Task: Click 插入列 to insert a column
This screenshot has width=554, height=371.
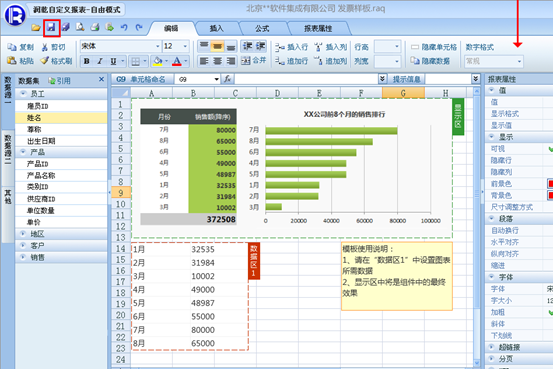Action: [x=331, y=47]
